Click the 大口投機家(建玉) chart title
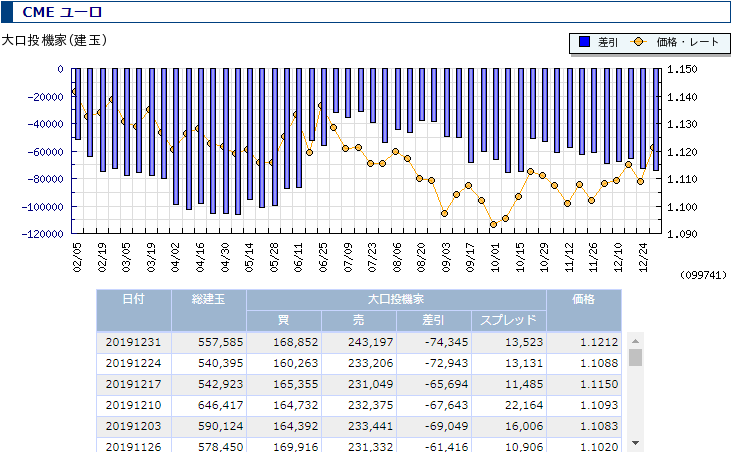Viewport: 756px width, 458px height. point(54,40)
